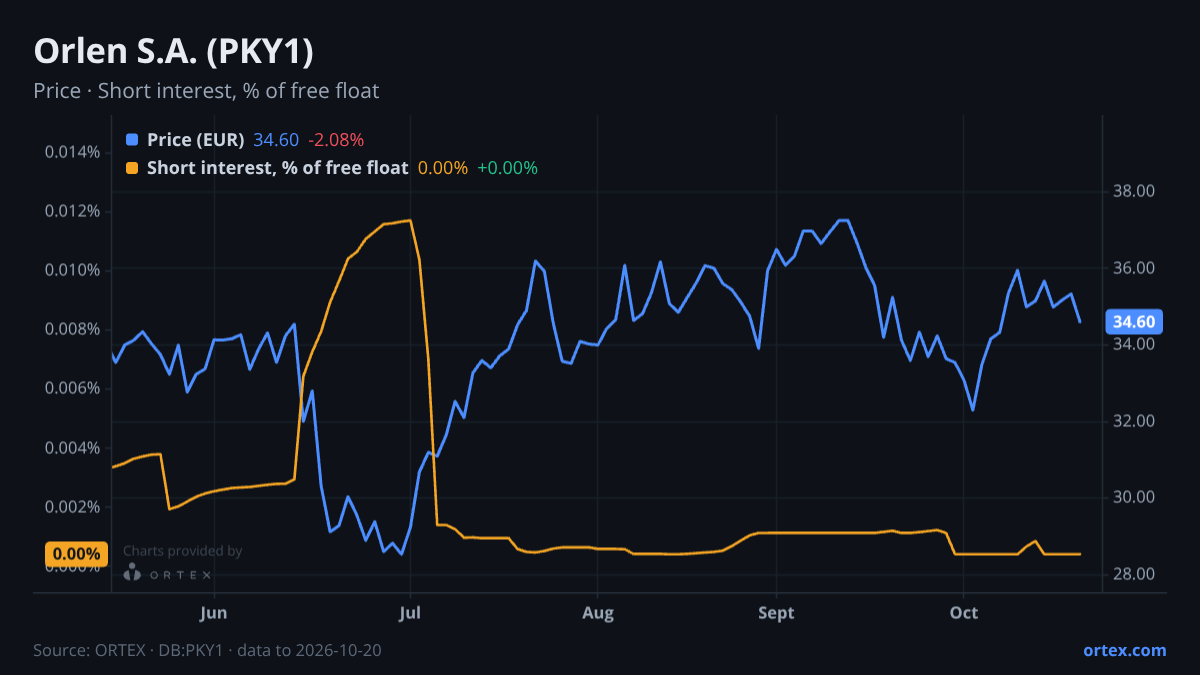
Task: Click the +0.00% short interest change value
Action: click(x=507, y=168)
